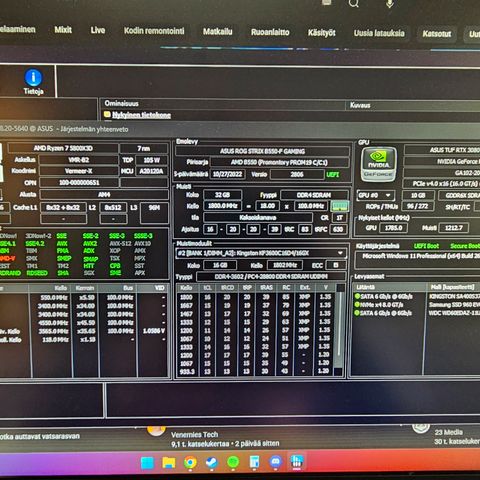Open Discord from the taskbar
Image resolution: width=480 pixels, height=480 pixels.
(x=276, y=462)
